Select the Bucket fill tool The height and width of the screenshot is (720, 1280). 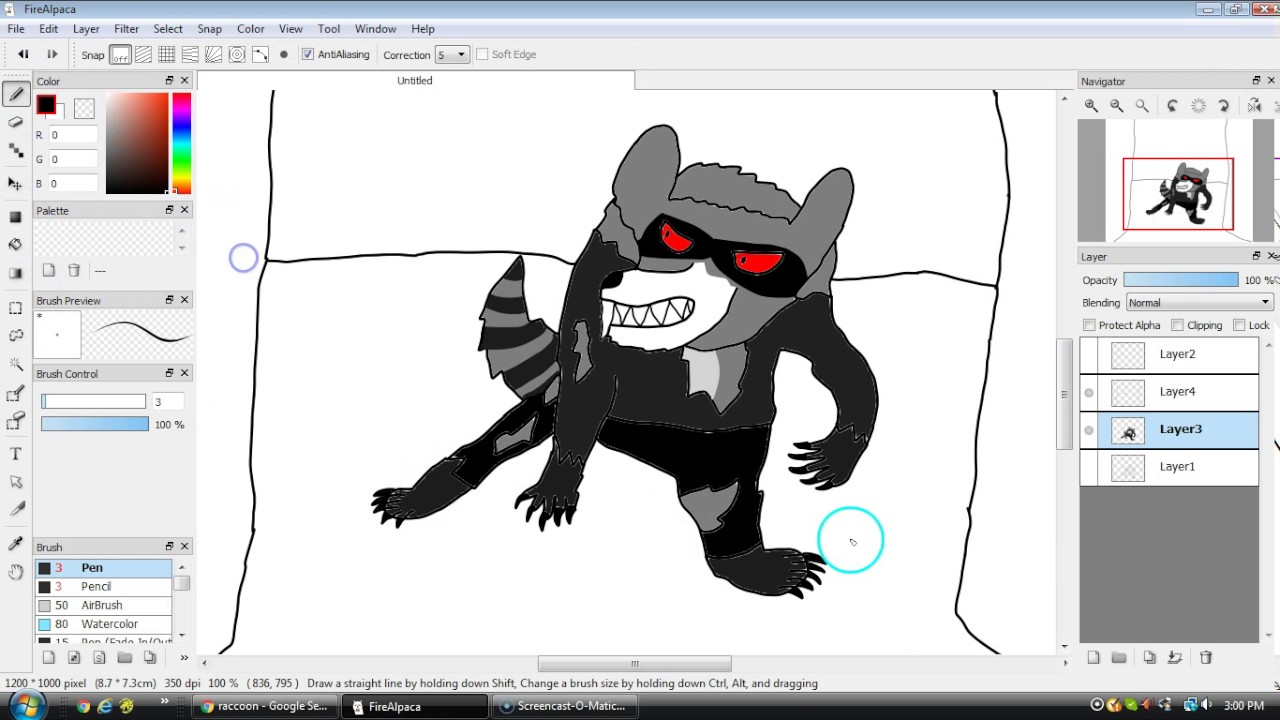click(15, 244)
